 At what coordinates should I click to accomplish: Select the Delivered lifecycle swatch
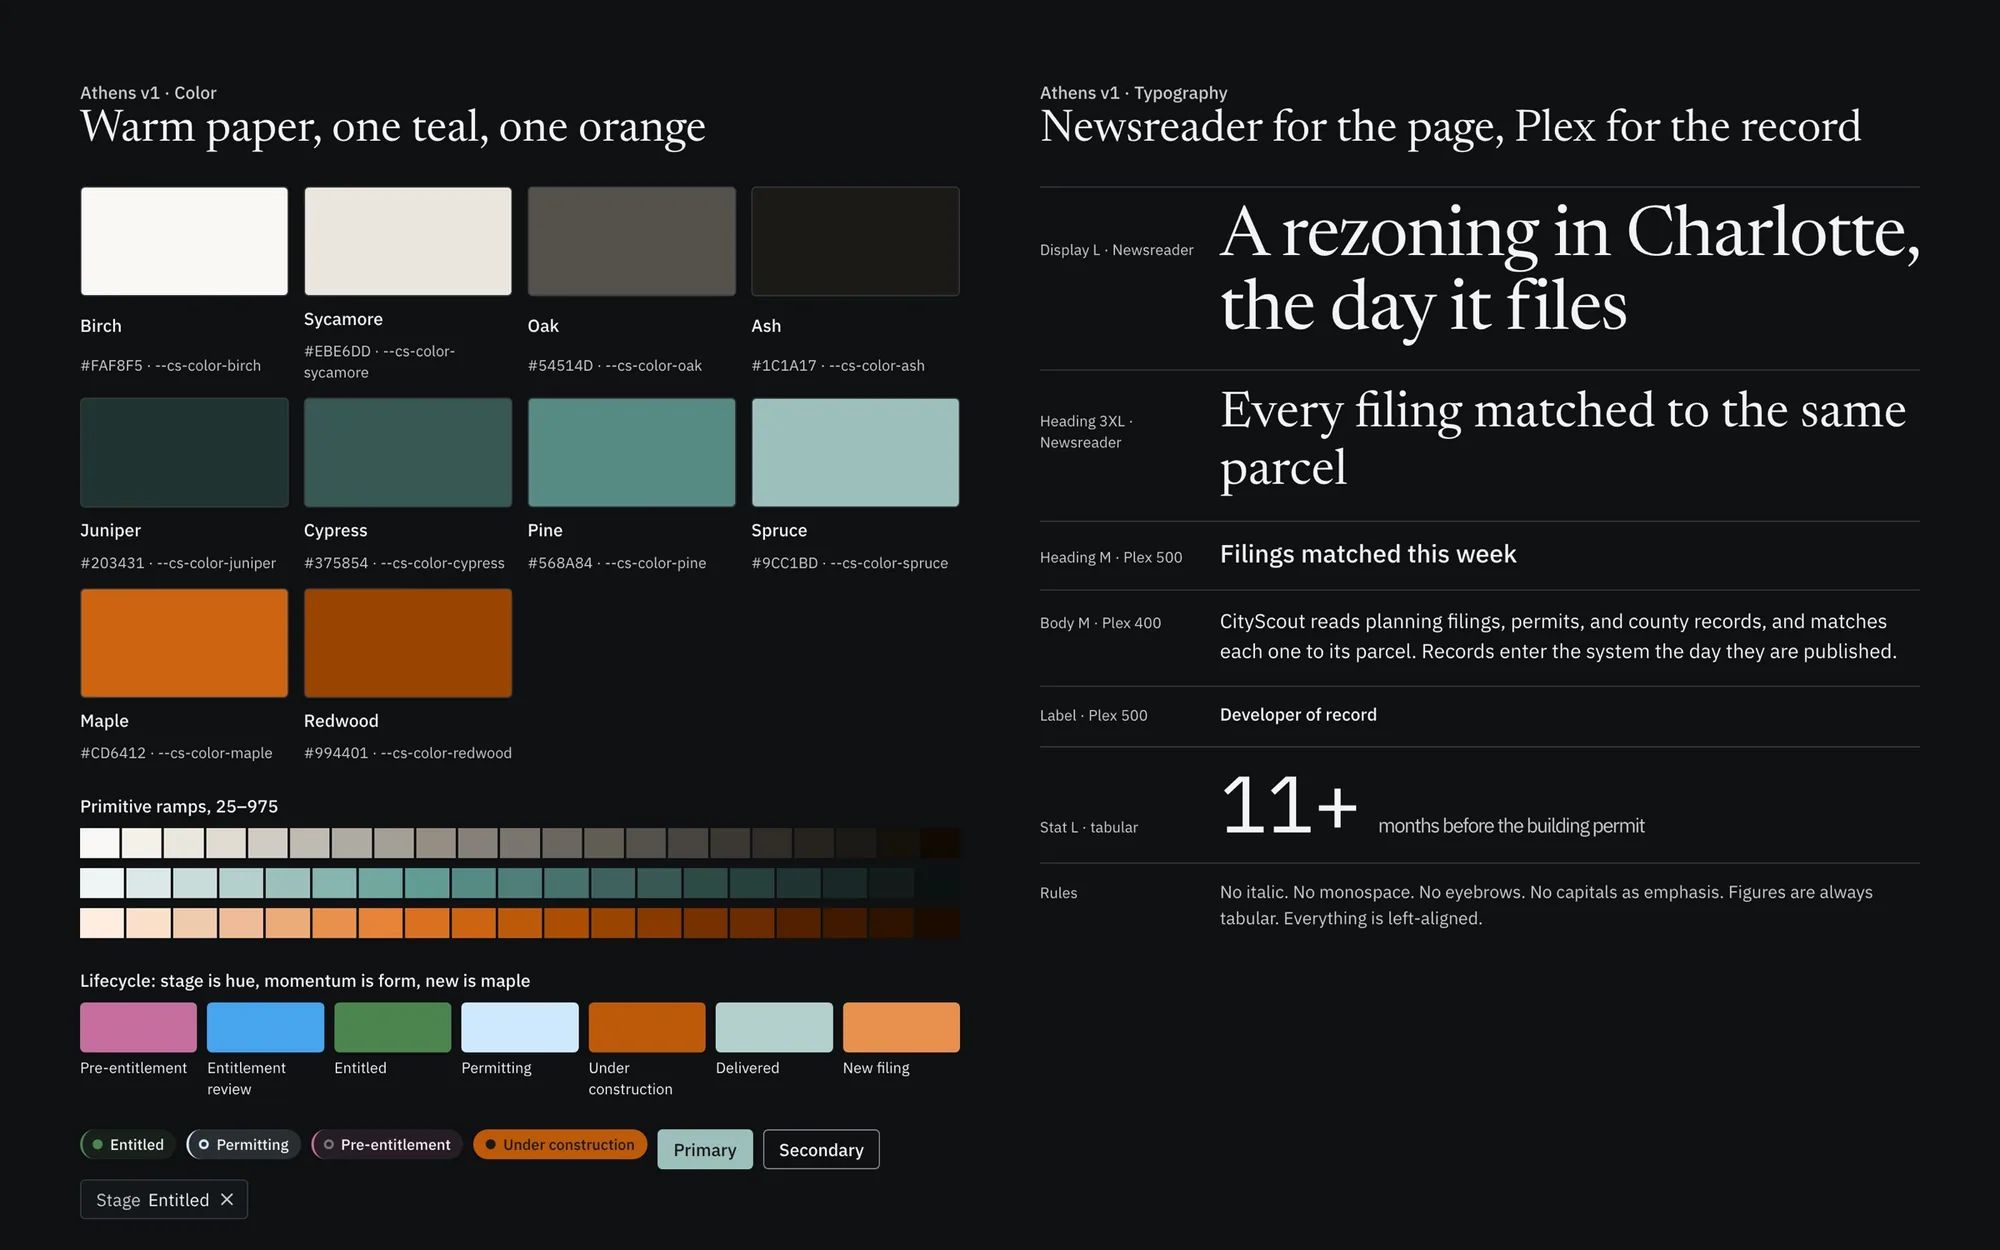(x=774, y=1027)
